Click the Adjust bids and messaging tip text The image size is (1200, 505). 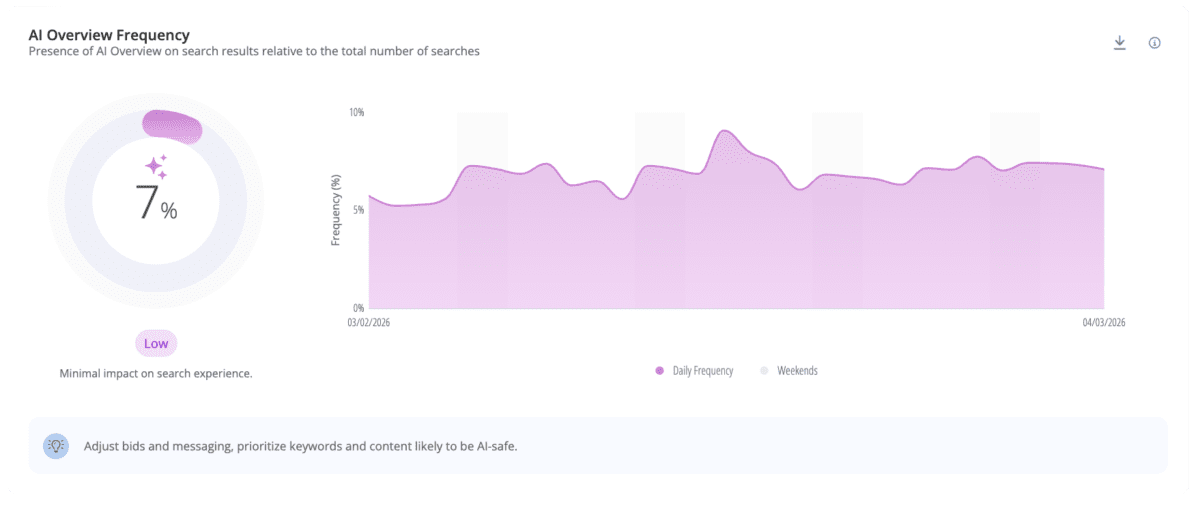(301, 446)
